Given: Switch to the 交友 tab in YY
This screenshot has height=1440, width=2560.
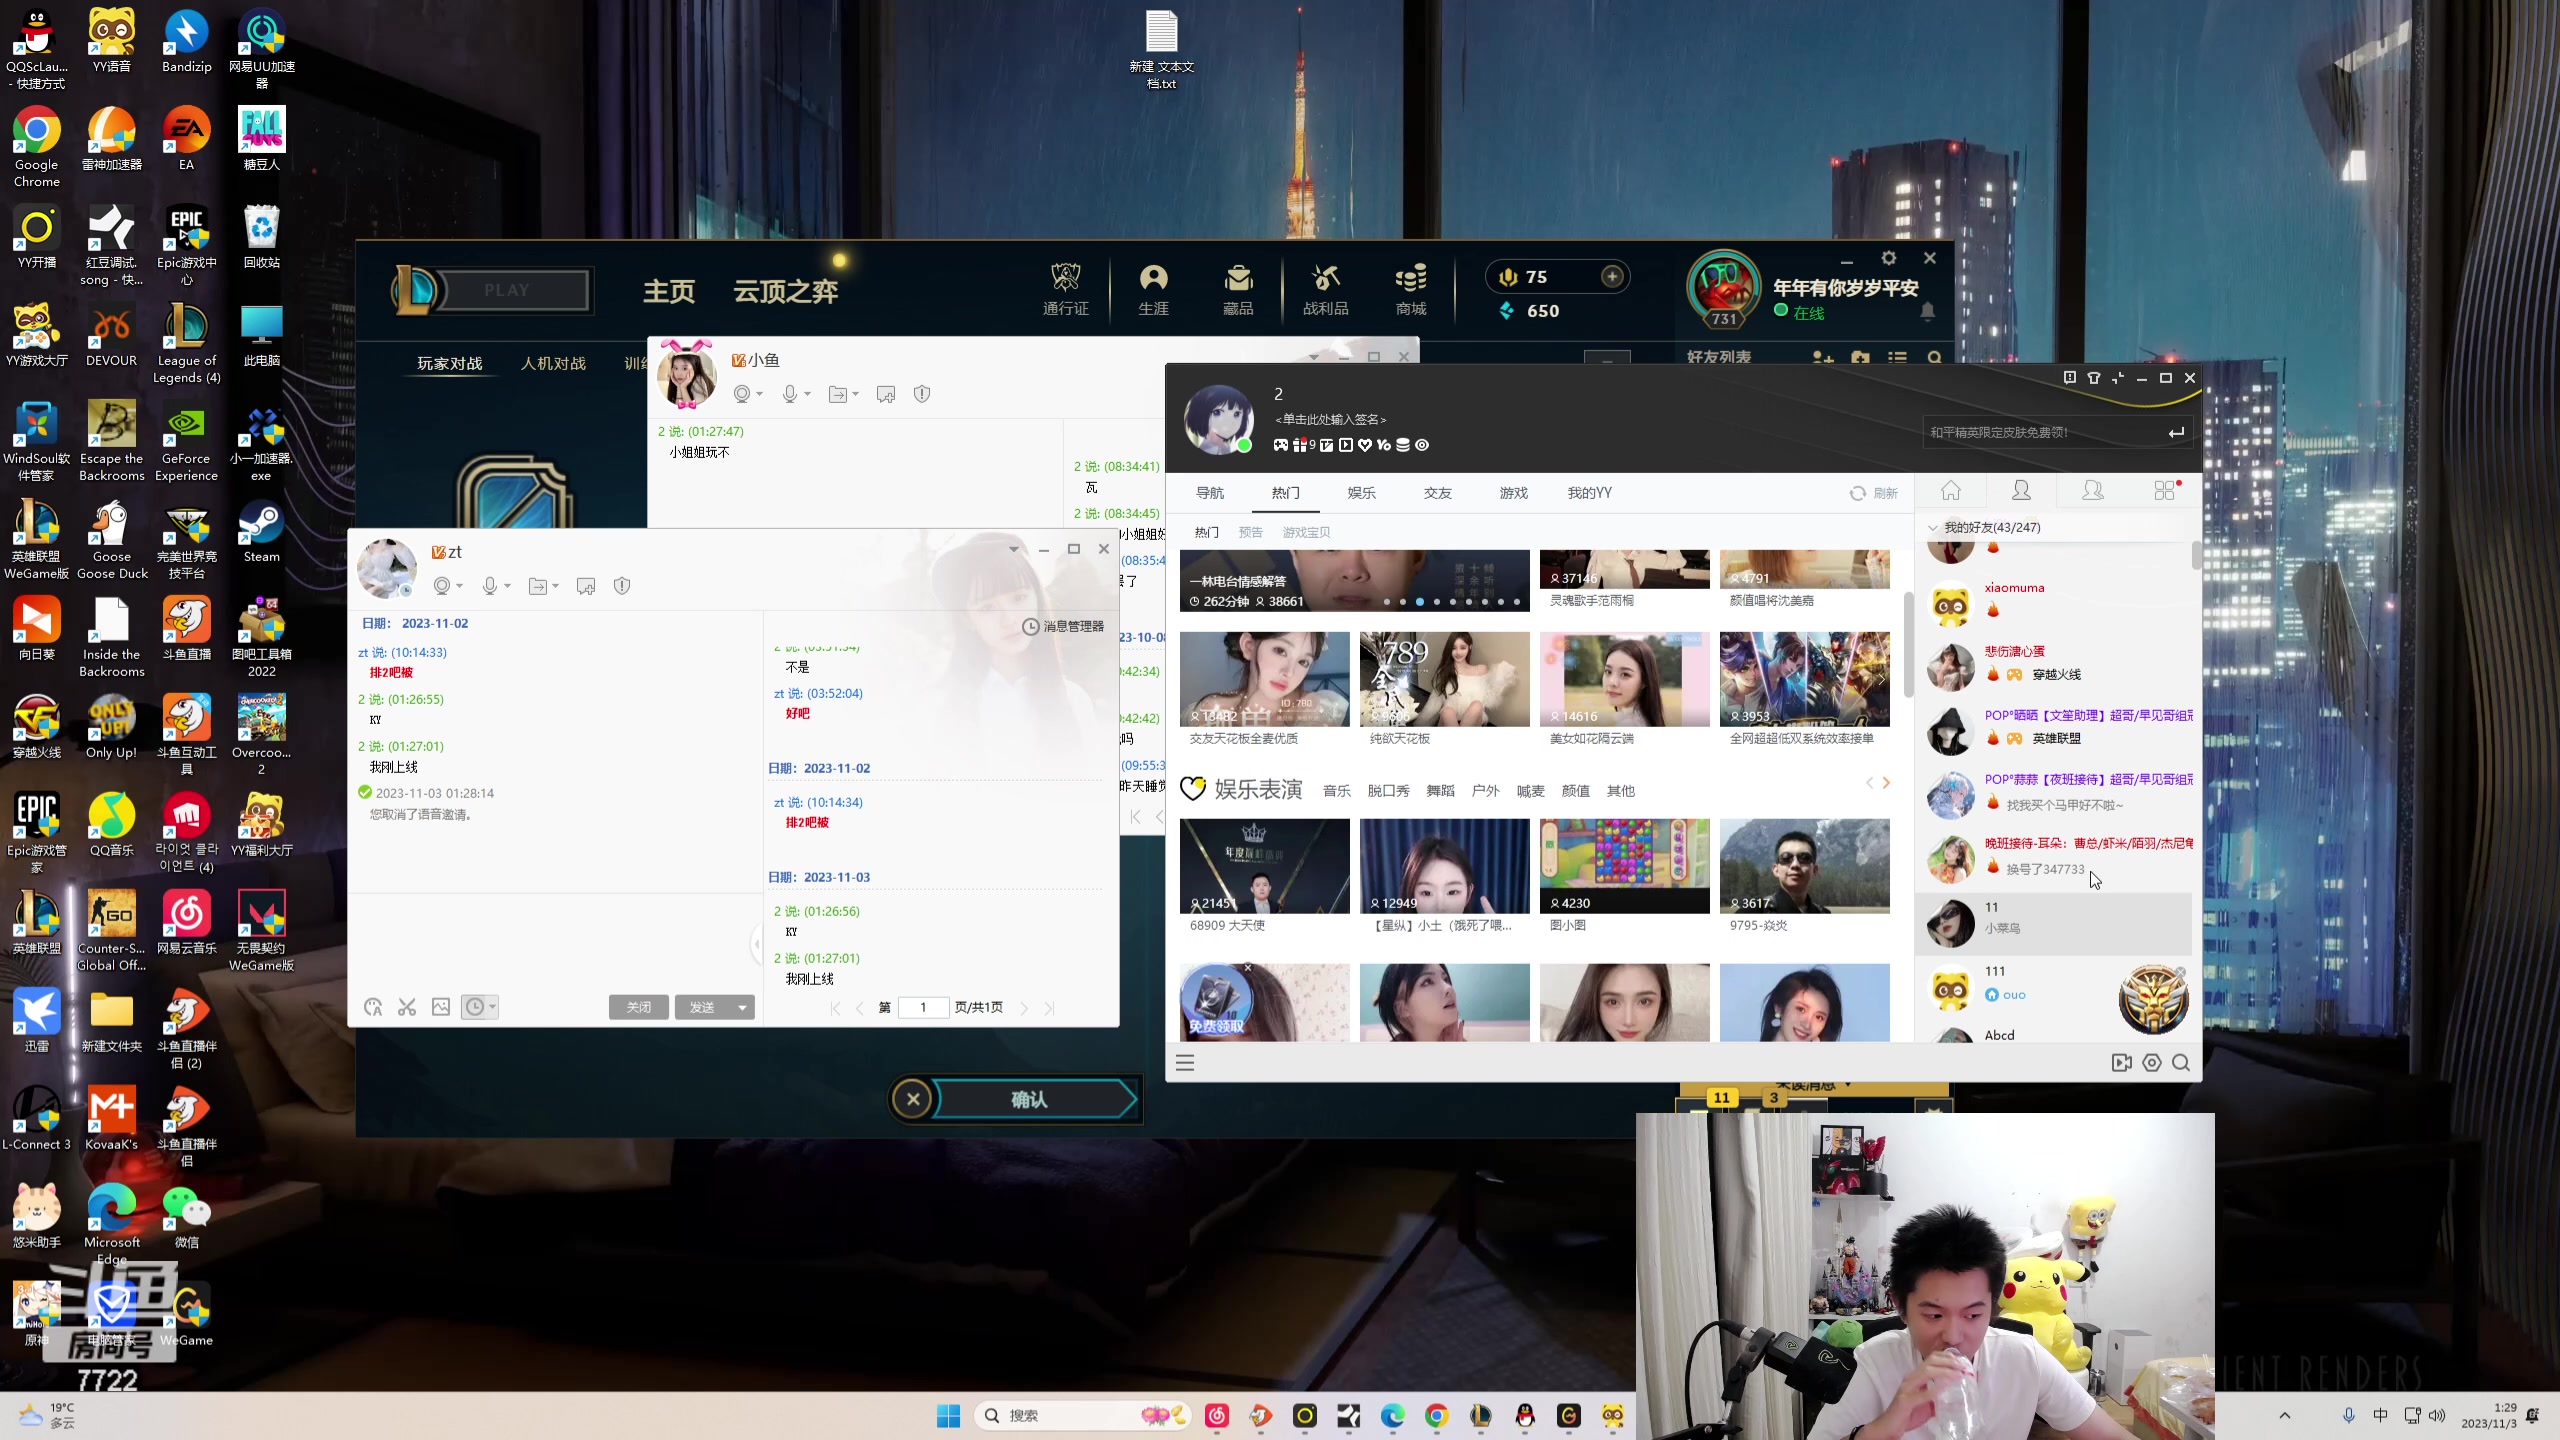Looking at the screenshot, I should 1438,493.
